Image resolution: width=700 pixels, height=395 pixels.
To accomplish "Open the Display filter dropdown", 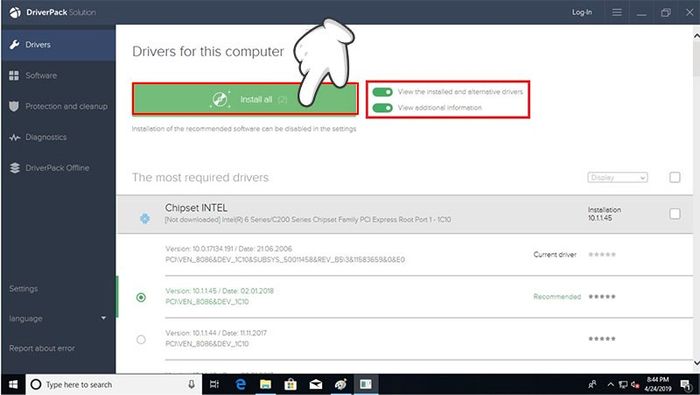I will tap(617, 178).
